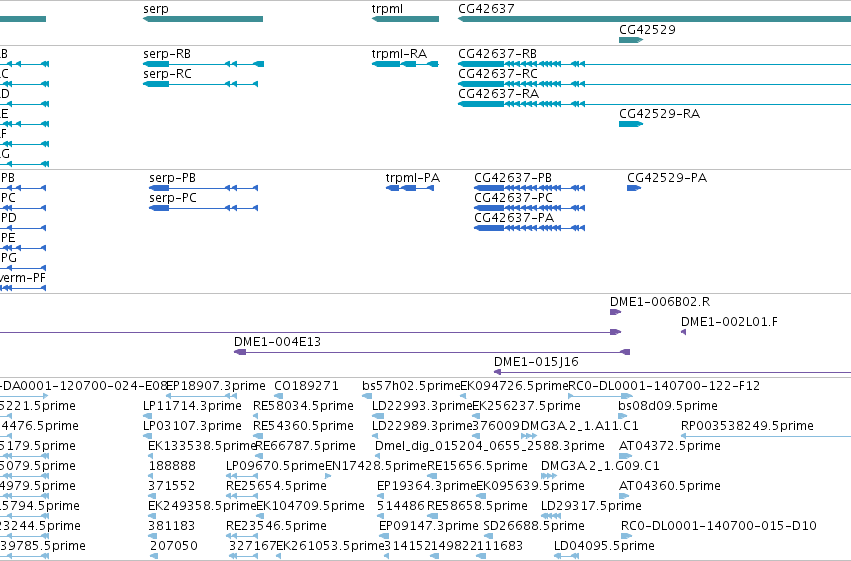
Task: Click the serp-RC transcript label
Action: pyautogui.click(x=167, y=74)
